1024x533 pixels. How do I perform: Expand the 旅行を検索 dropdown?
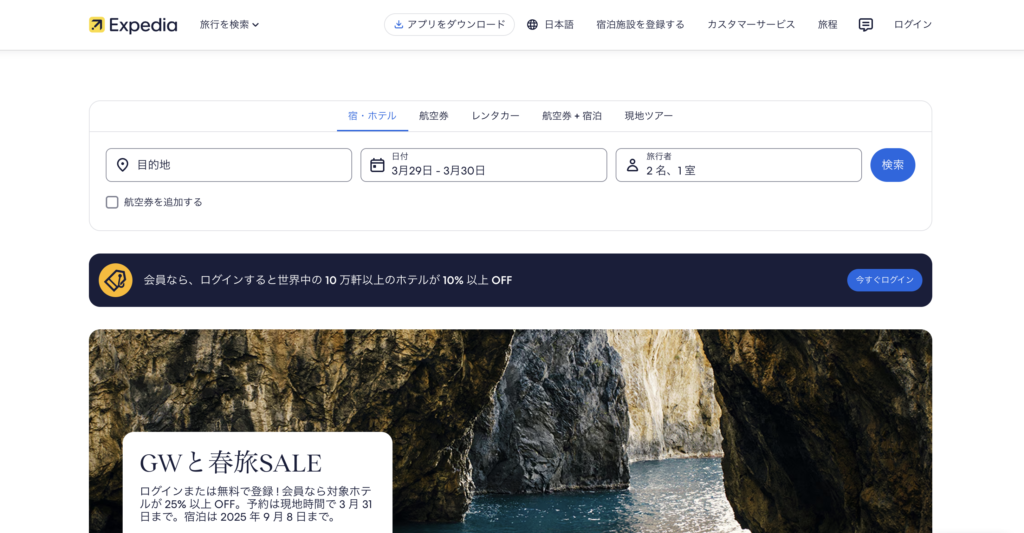pos(229,25)
